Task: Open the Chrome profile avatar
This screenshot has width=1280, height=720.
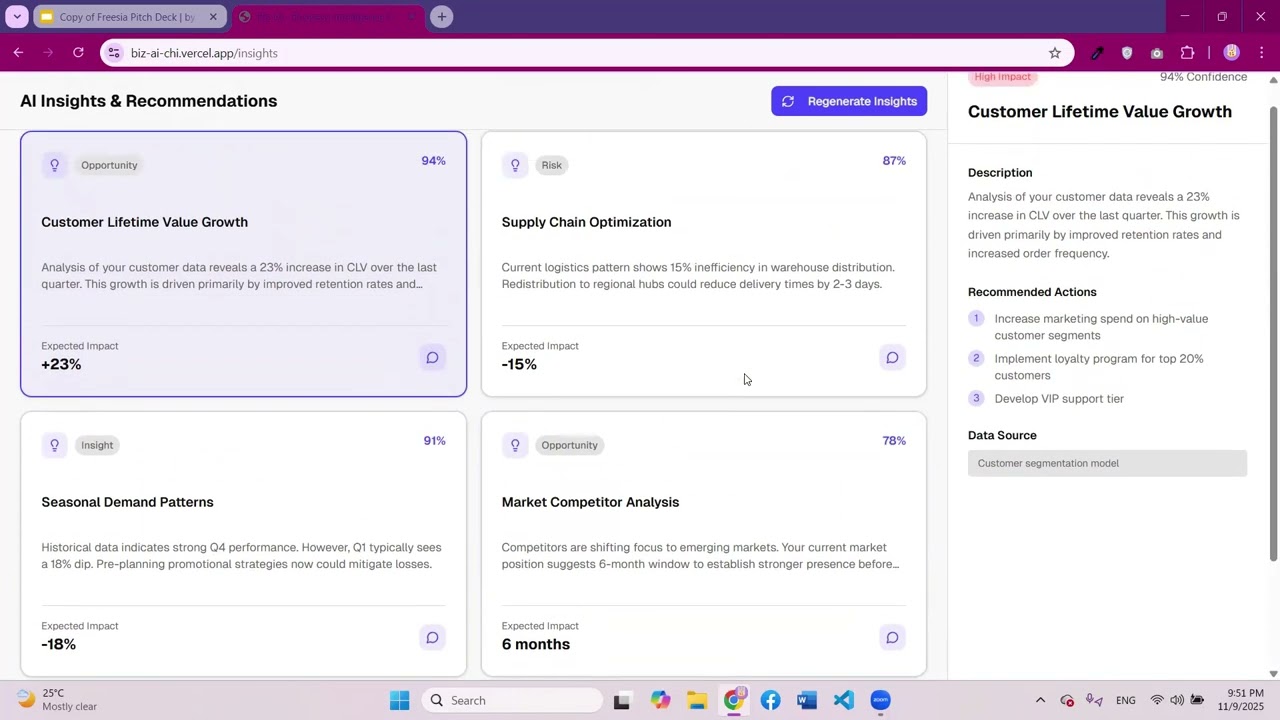Action: click(1231, 53)
